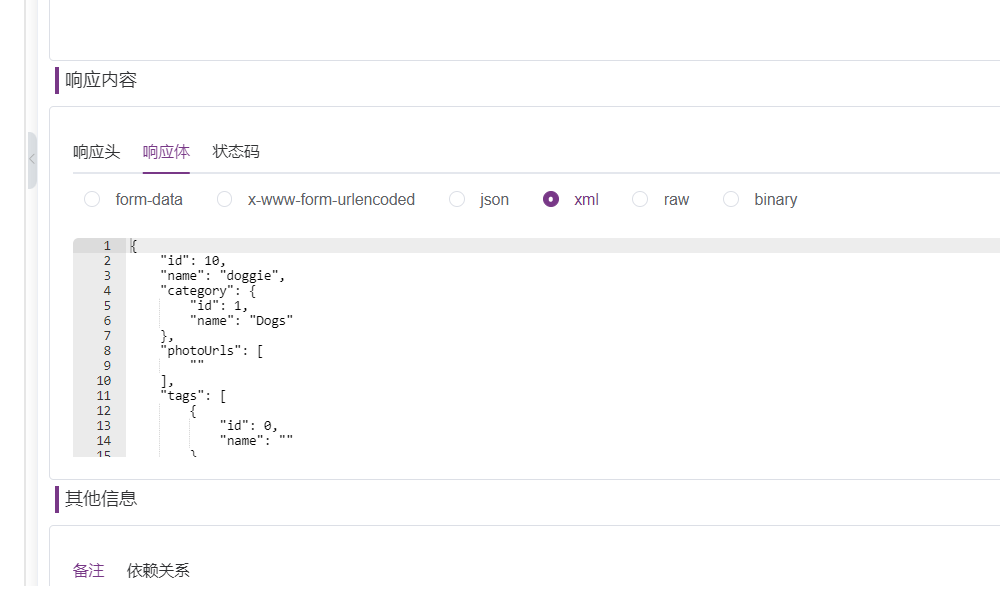Select the json radio button
The width and height of the screenshot is (1000, 593).
point(457,200)
